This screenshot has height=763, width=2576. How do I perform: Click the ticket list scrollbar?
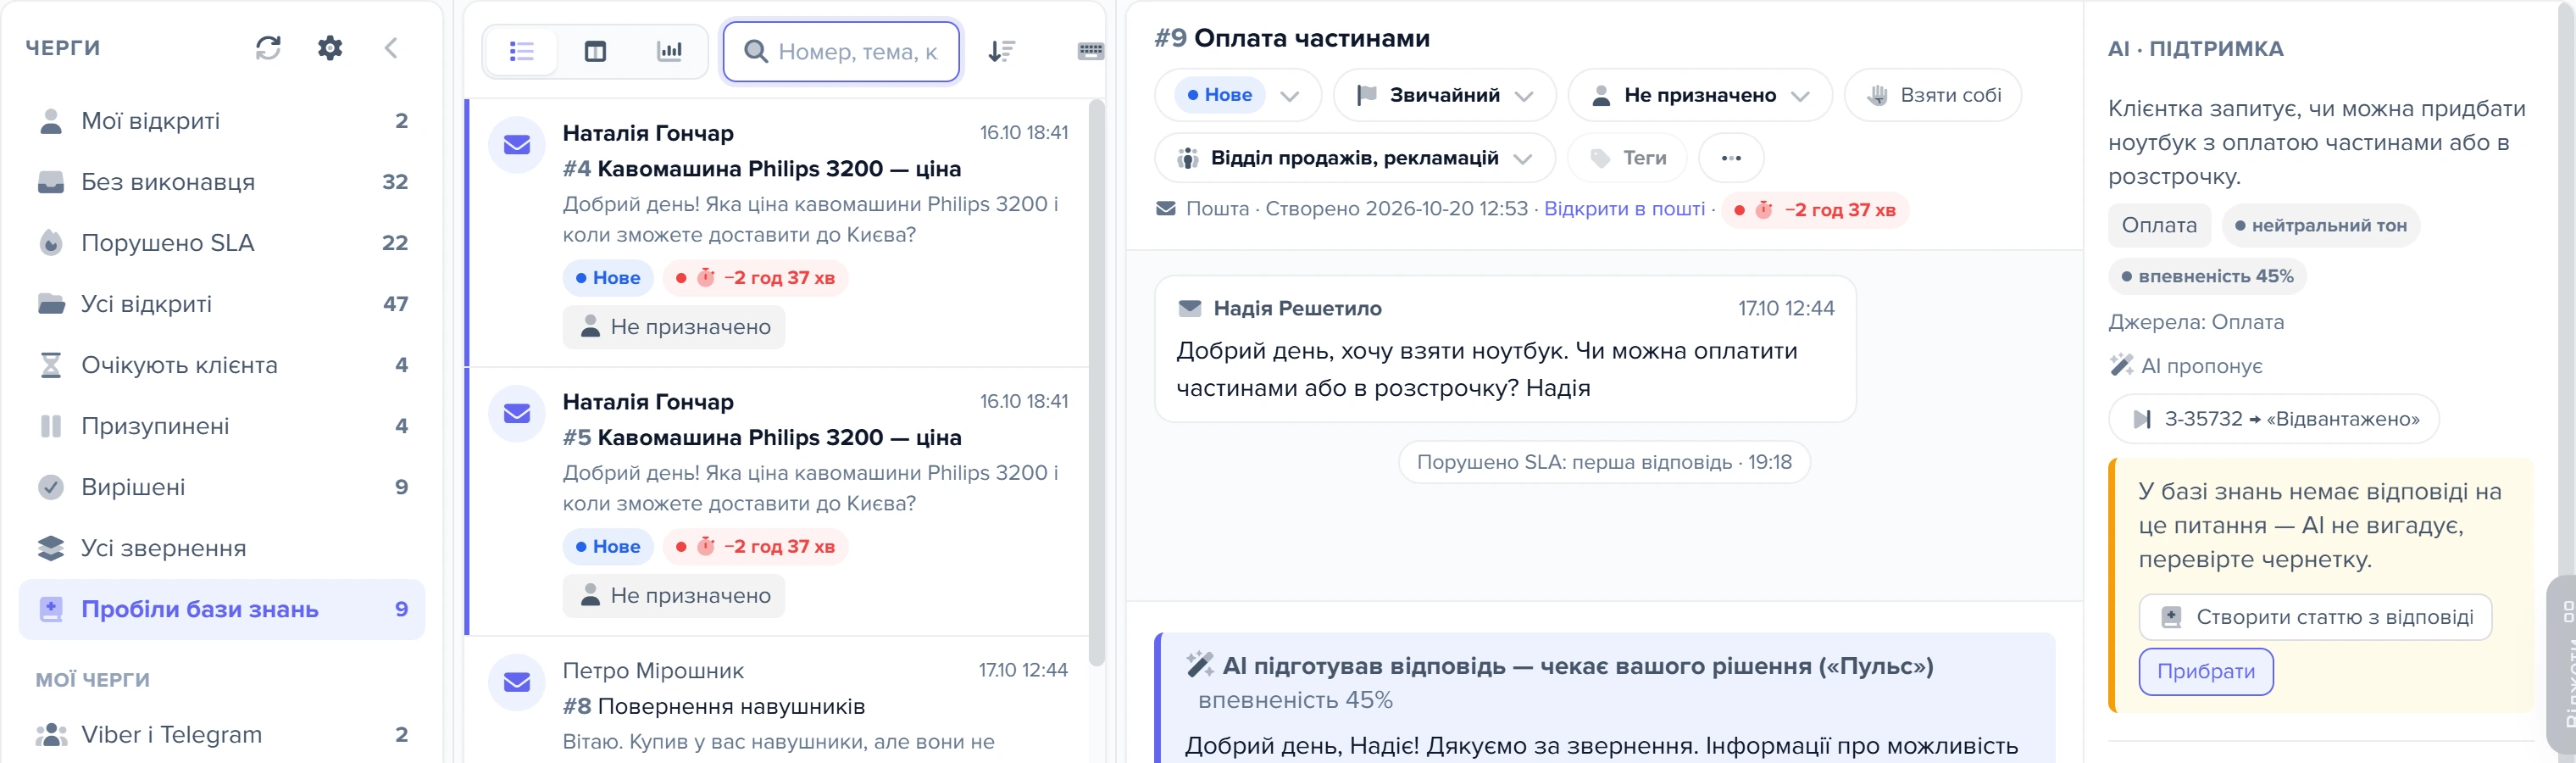click(x=1096, y=382)
